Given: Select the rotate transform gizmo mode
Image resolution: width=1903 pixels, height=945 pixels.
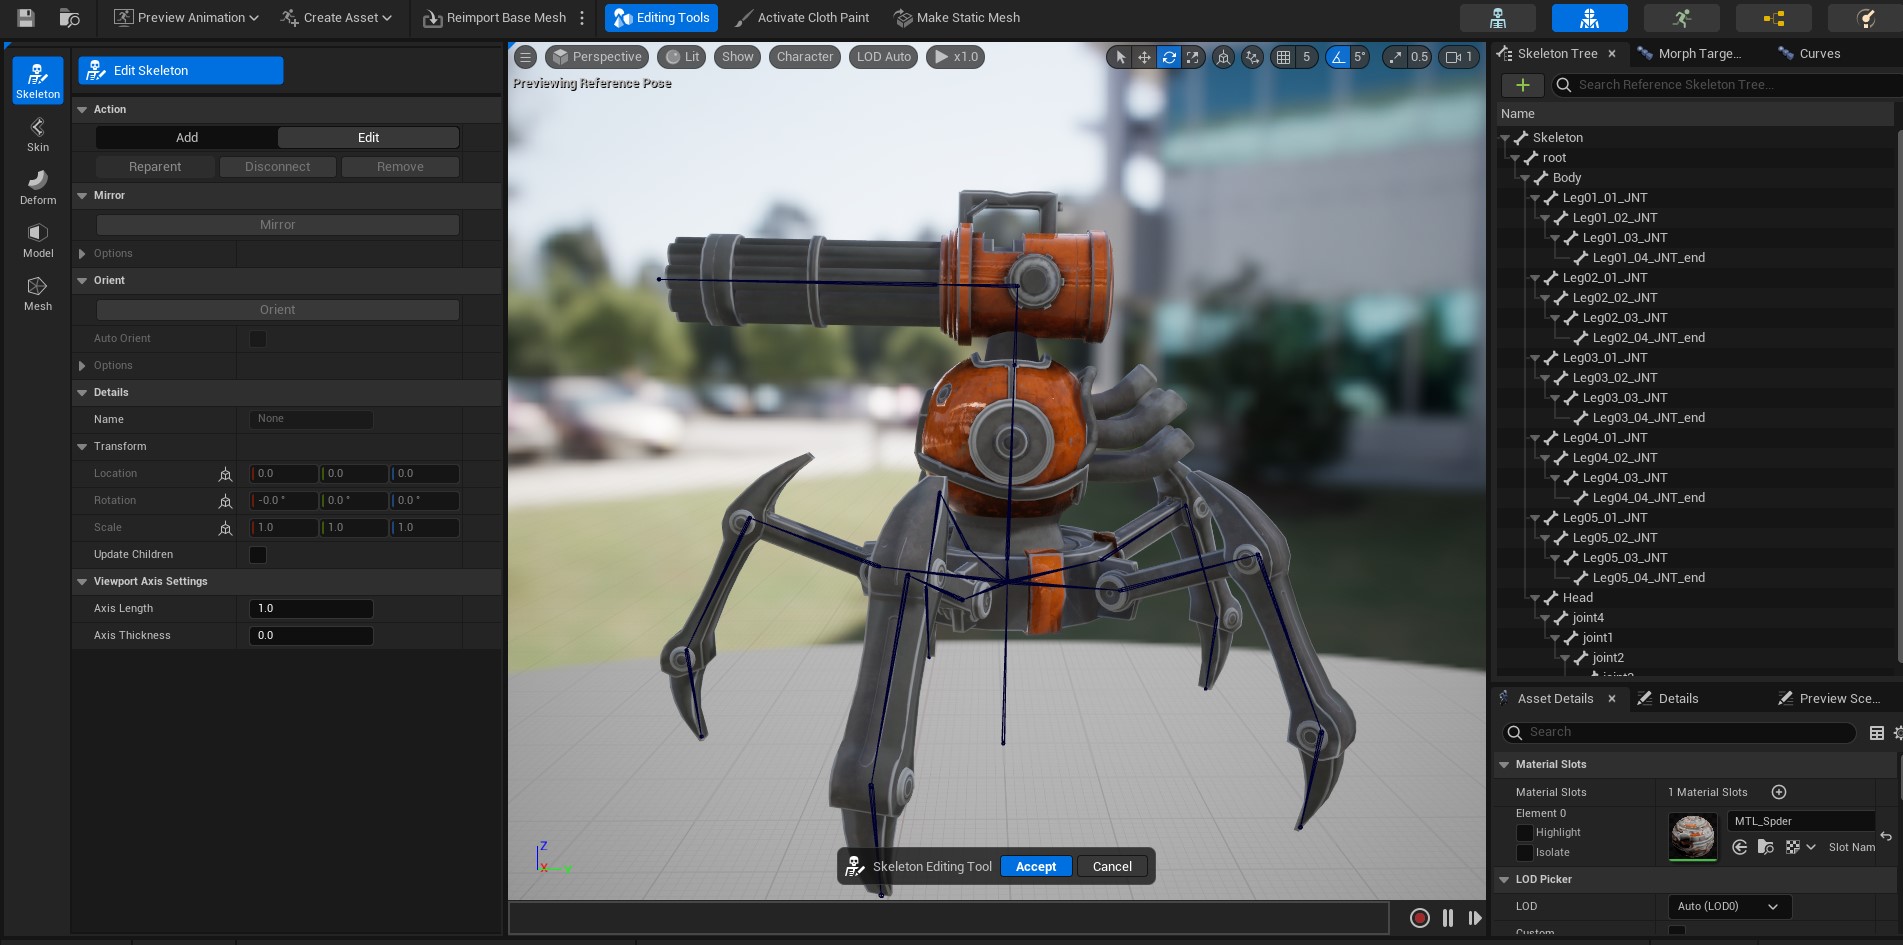Looking at the screenshot, I should pos(1168,57).
